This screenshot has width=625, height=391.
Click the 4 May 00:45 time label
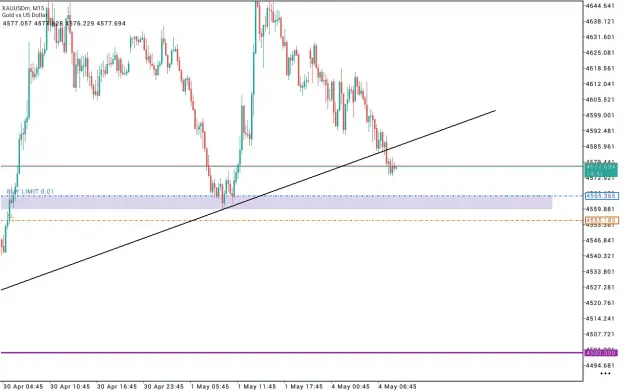(x=351, y=387)
